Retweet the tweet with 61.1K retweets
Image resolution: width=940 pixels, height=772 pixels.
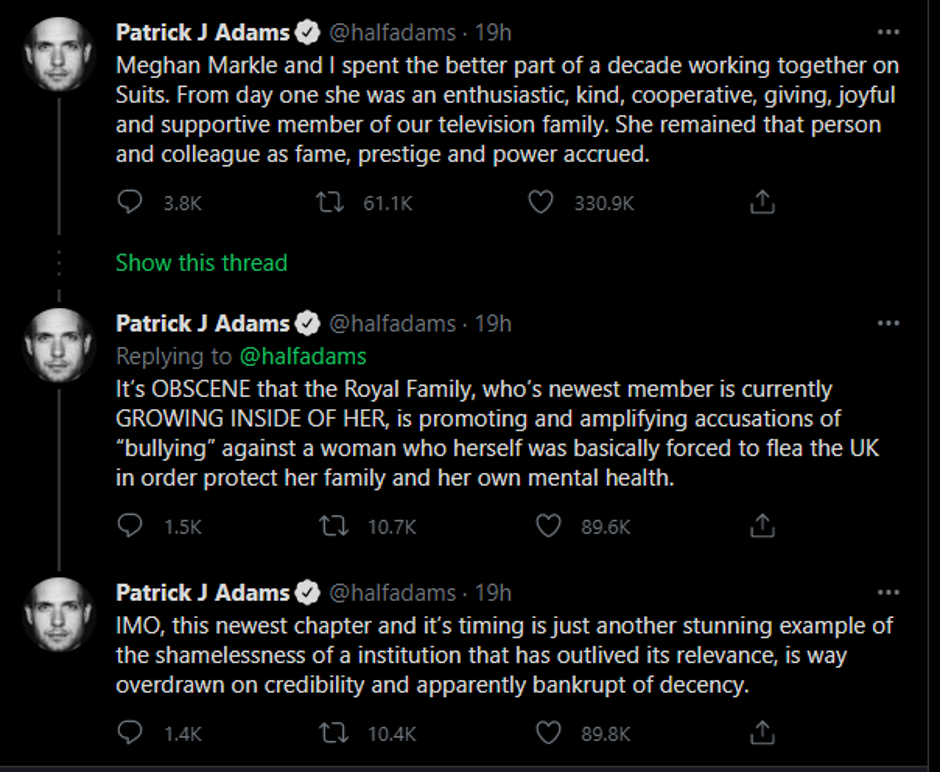pos(327,203)
